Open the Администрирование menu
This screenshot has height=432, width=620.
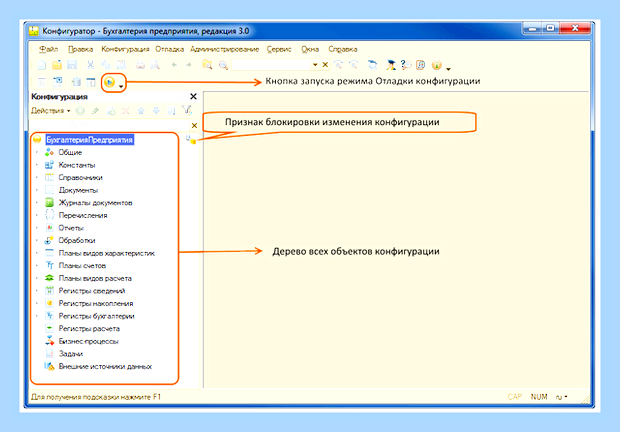coord(224,49)
